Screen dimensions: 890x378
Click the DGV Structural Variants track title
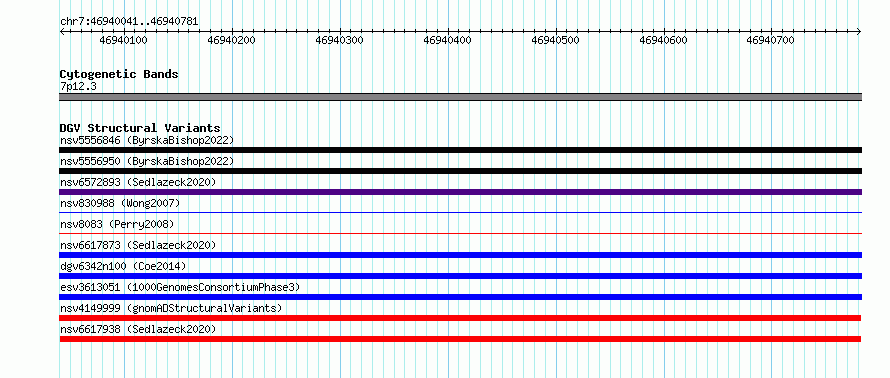(140, 128)
